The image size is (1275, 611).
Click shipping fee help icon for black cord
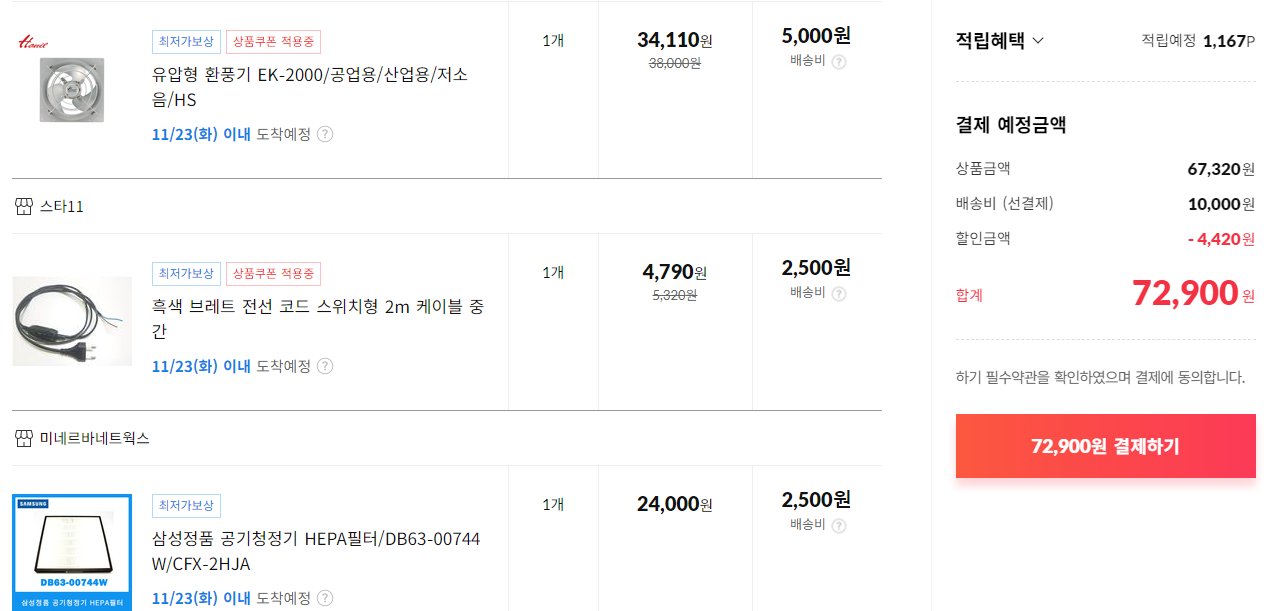pyautogui.click(x=839, y=294)
